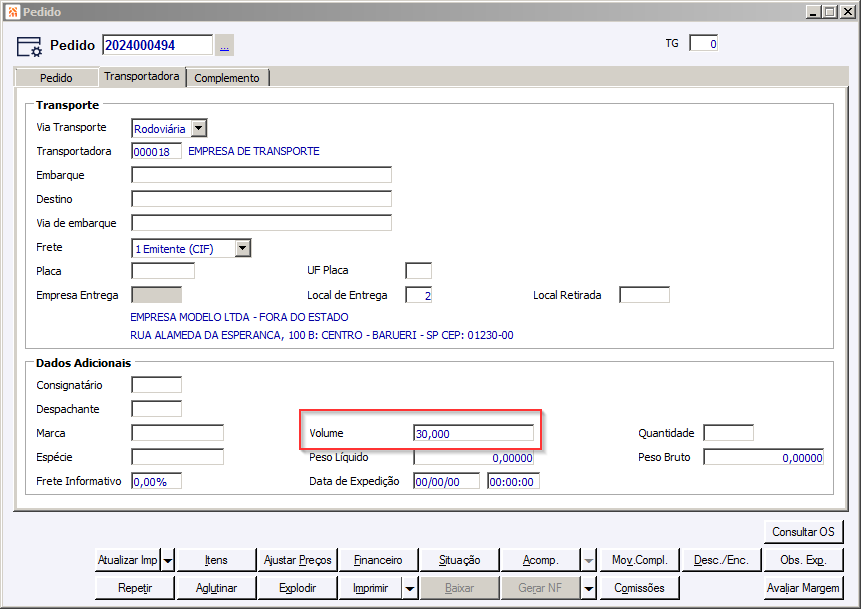This screenshot has height=609, width=861.
Task: Minimize the Pedido window
Action: tap(814, 12)
